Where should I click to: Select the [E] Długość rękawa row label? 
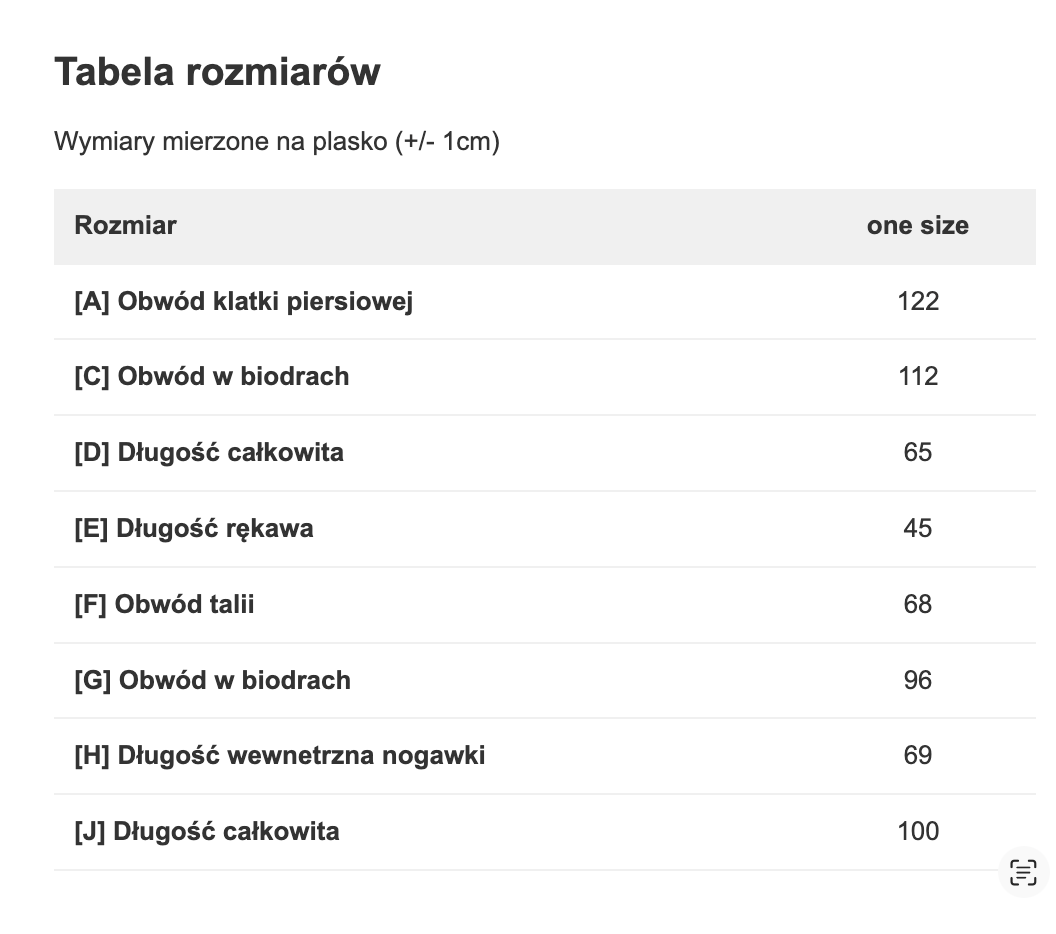(x=193, y=528)
